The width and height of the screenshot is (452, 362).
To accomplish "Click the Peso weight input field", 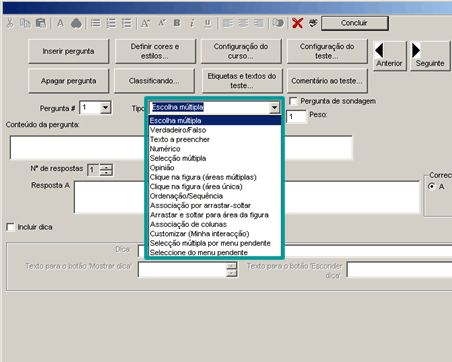I will (x=296, y=117).
